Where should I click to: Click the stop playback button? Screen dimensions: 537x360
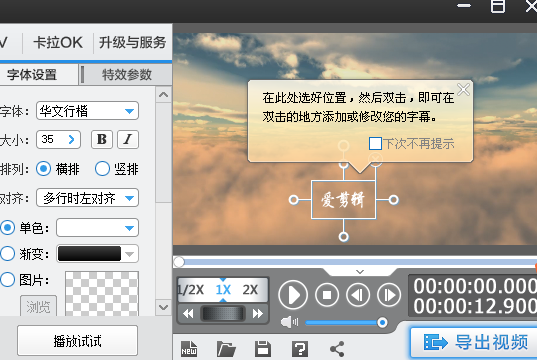327,295
